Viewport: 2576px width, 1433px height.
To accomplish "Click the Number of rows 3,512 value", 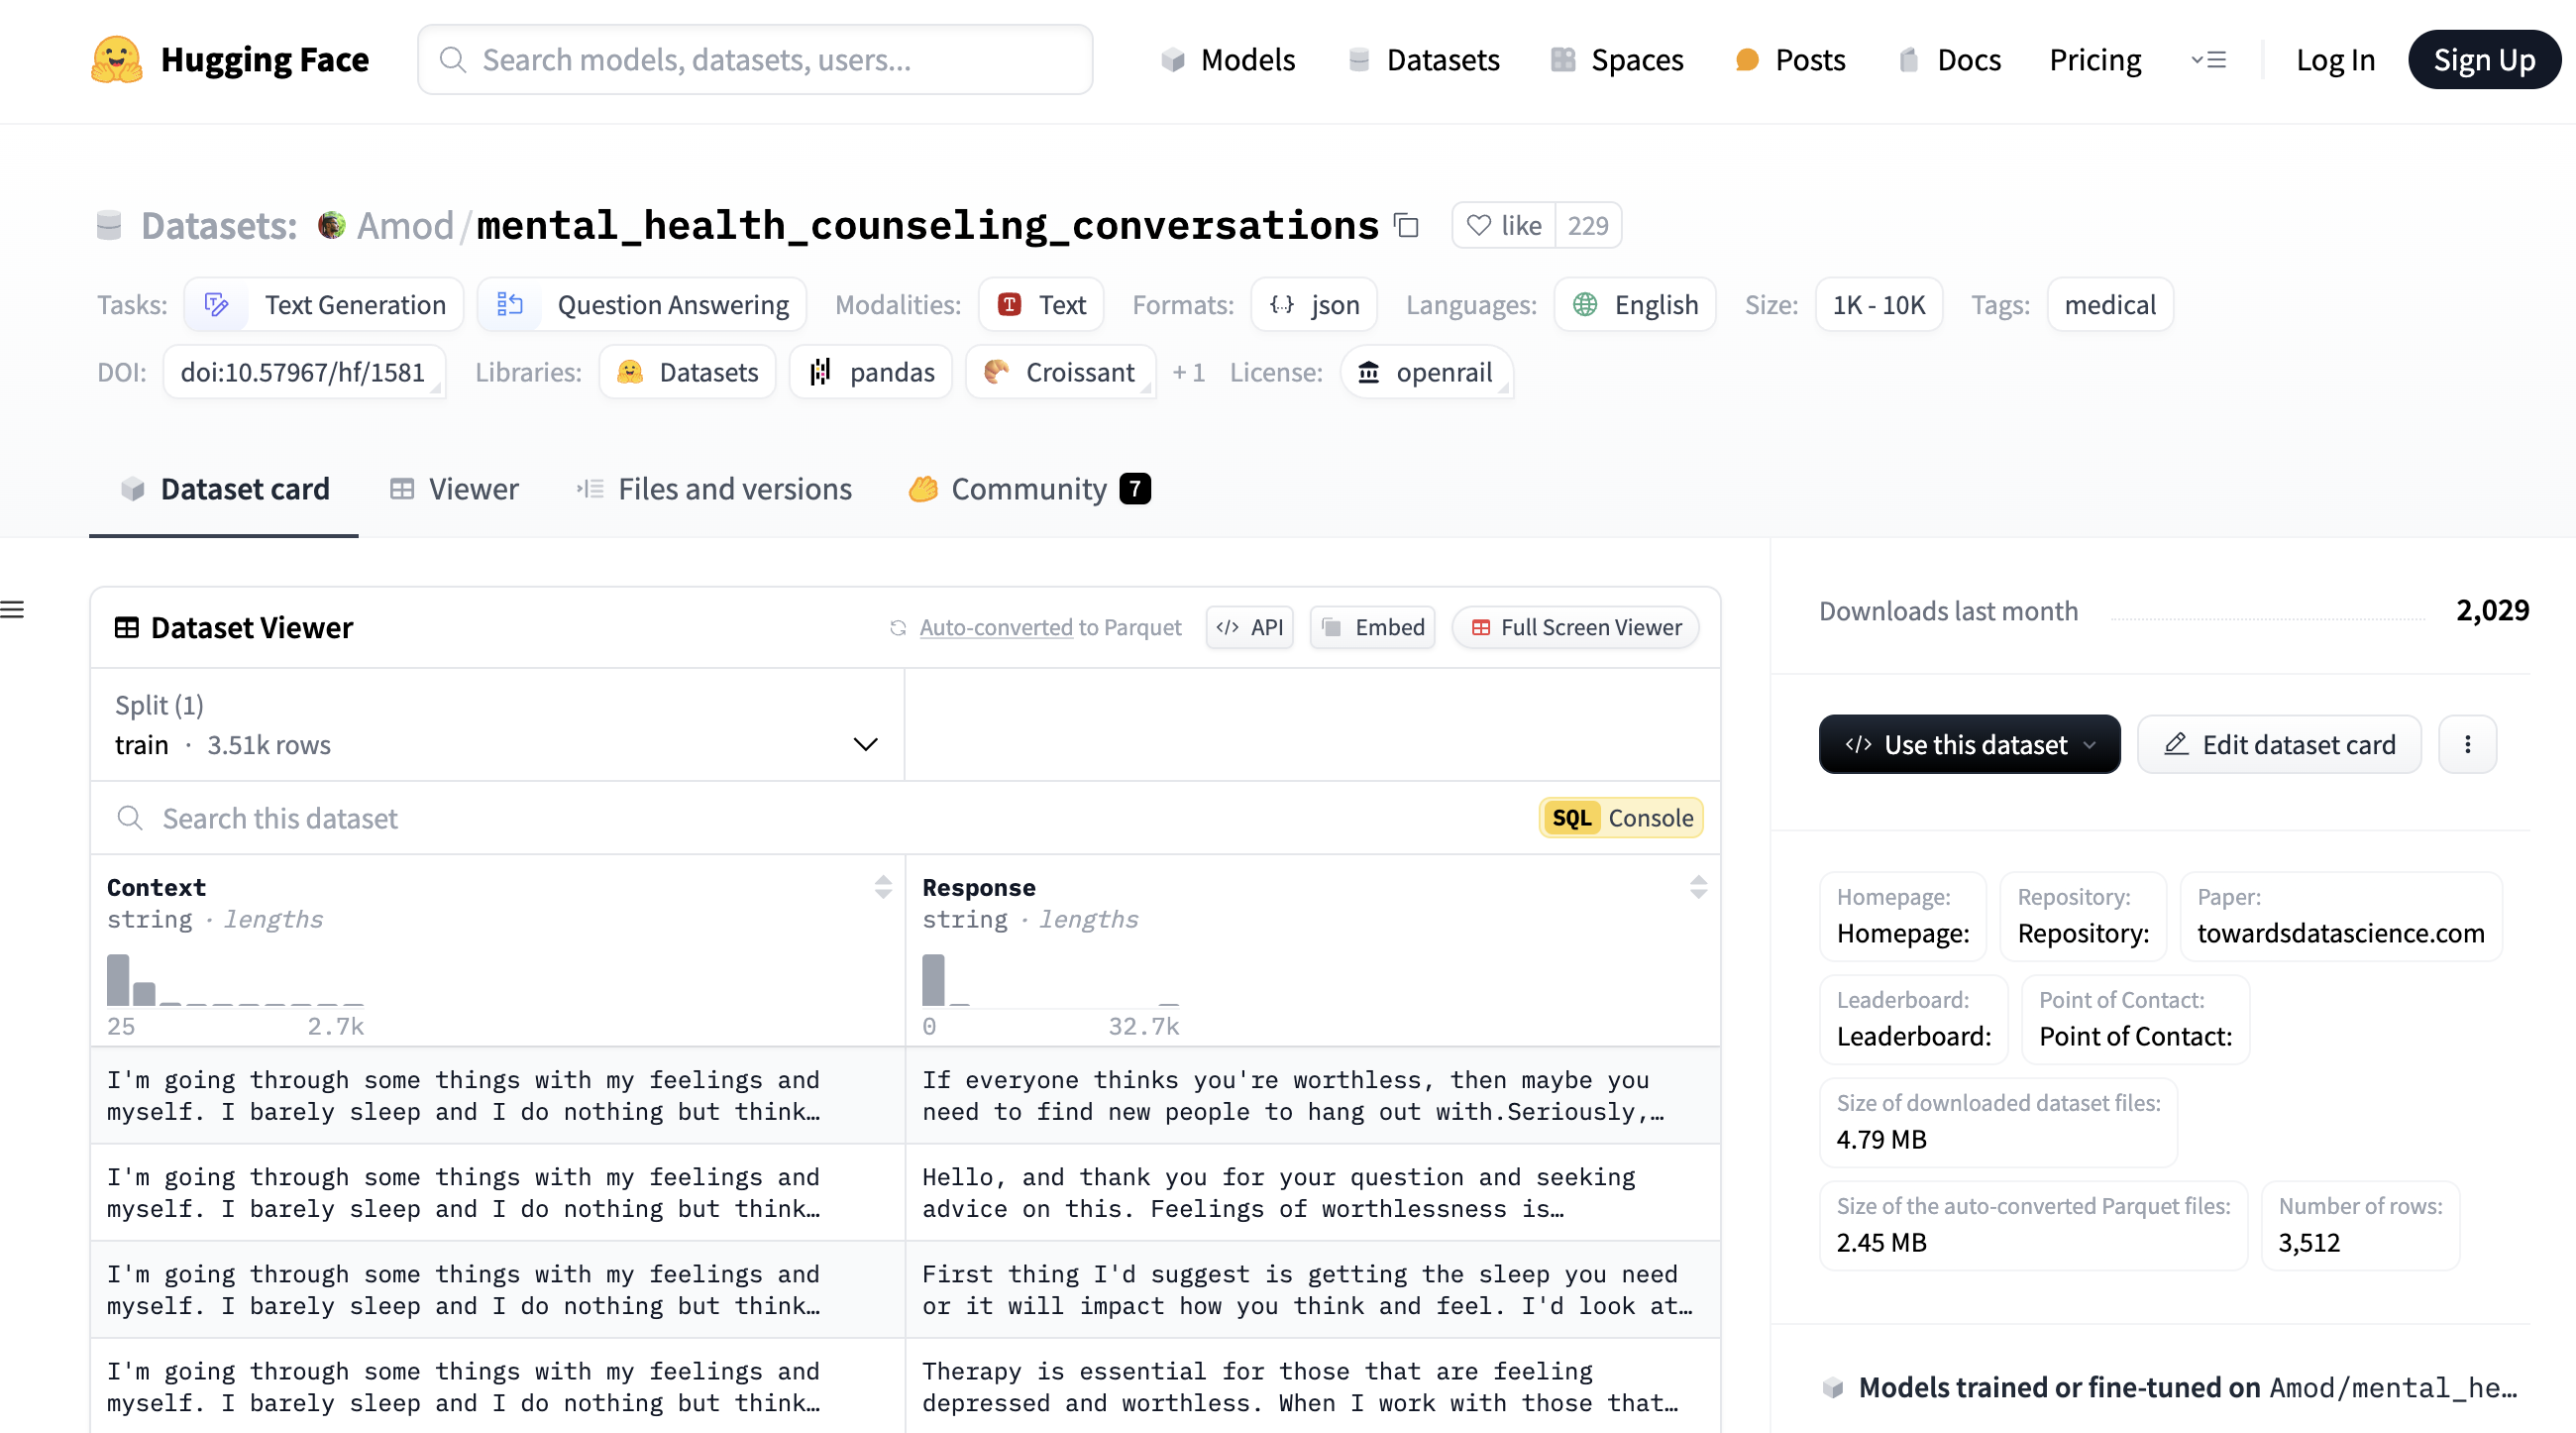I will [2309, 1242].
